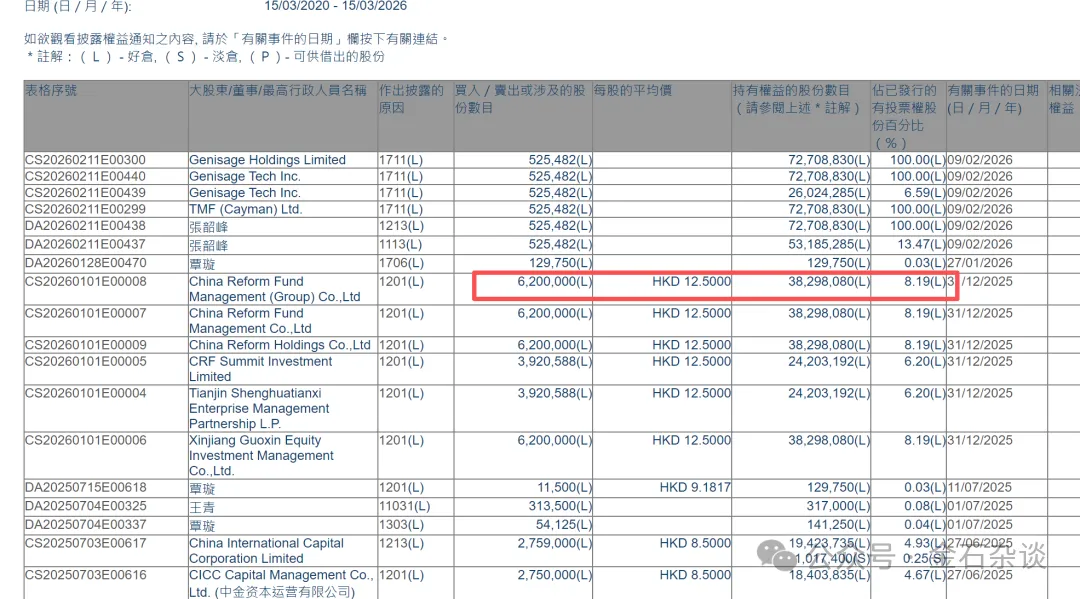The width and height of the screenshot is (1080, 599).
Task: Click reason code 1113(L)
Action: click(401, 244)
